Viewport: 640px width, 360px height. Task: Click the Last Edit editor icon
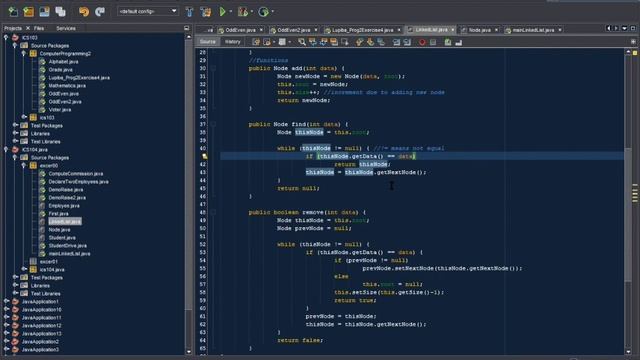[x=256, y=42]
